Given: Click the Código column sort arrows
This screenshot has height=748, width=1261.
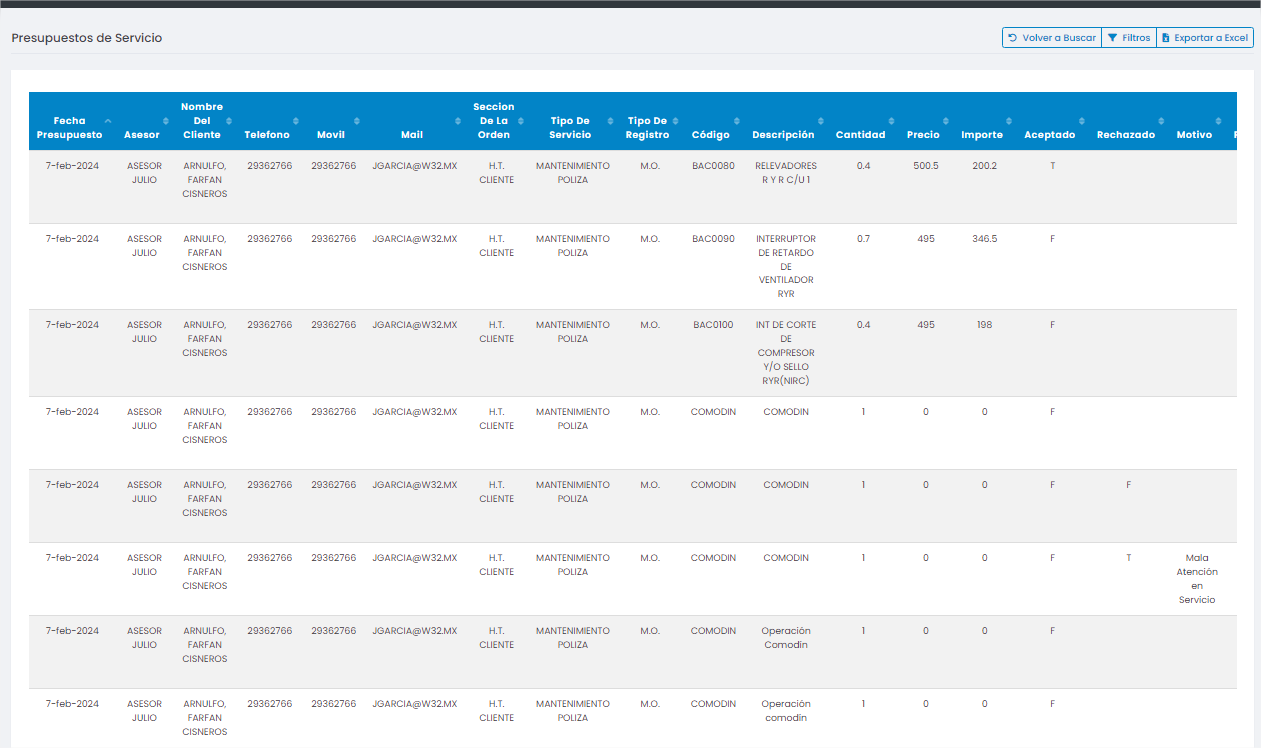Looking at the screenshot, I should [737, 121].
